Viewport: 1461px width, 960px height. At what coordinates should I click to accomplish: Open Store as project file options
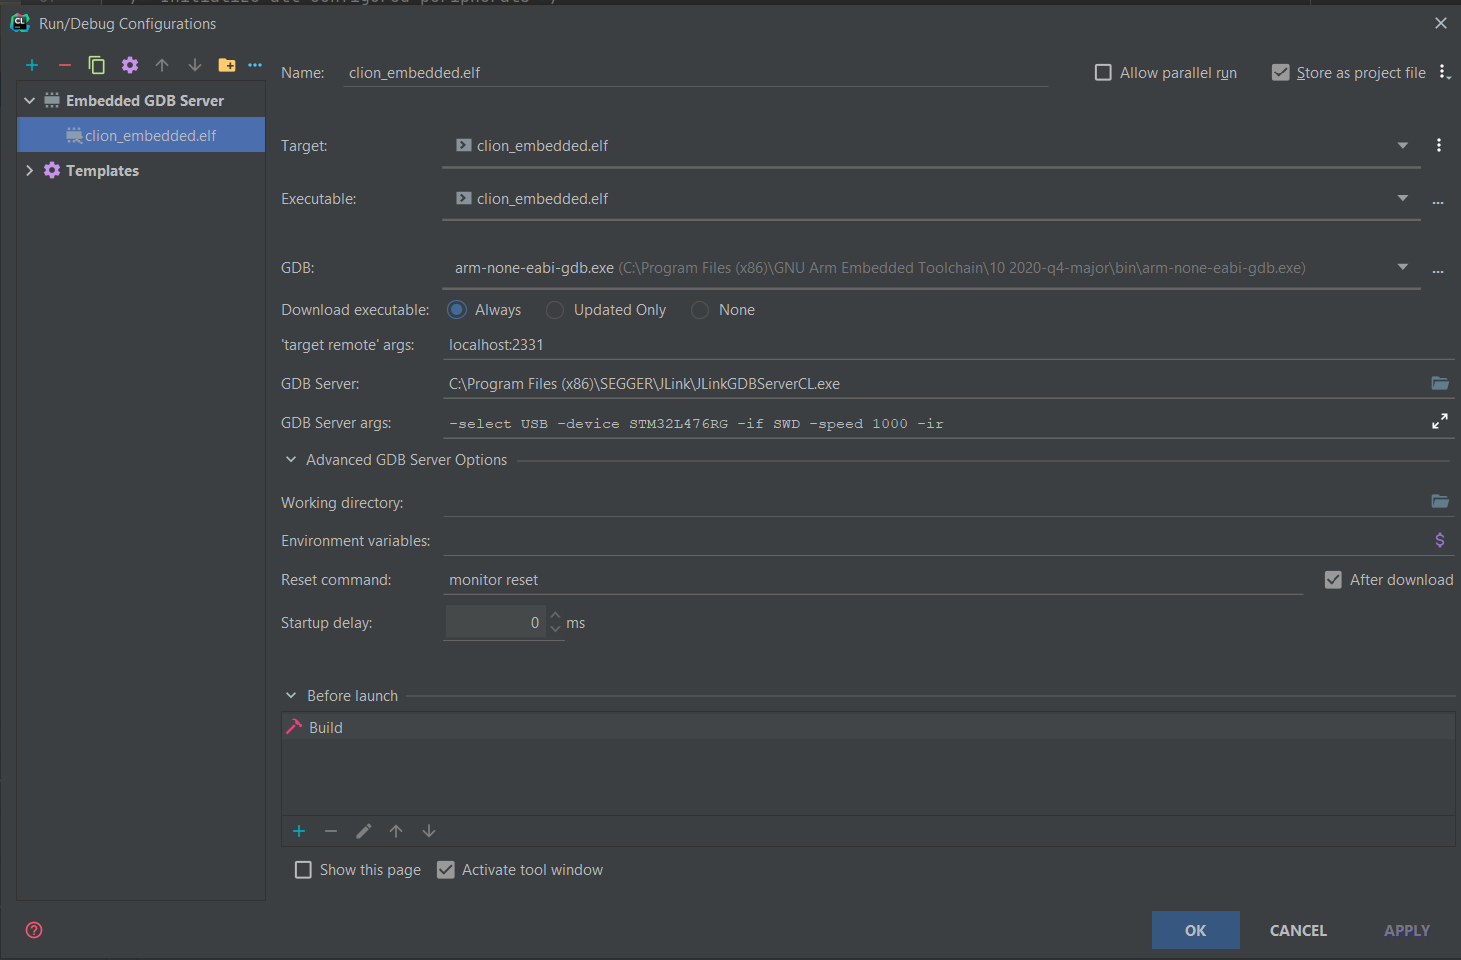point(1443,72)
